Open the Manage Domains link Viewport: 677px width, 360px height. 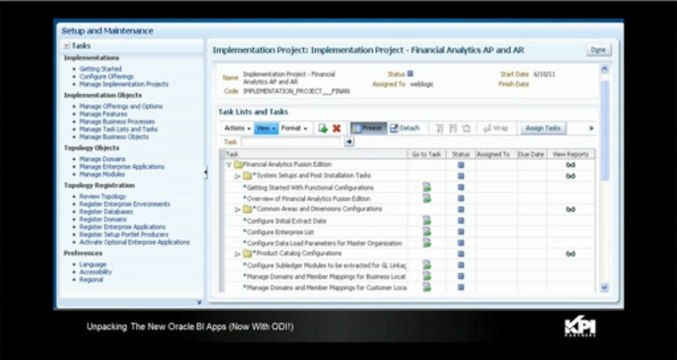pos(102,159)
